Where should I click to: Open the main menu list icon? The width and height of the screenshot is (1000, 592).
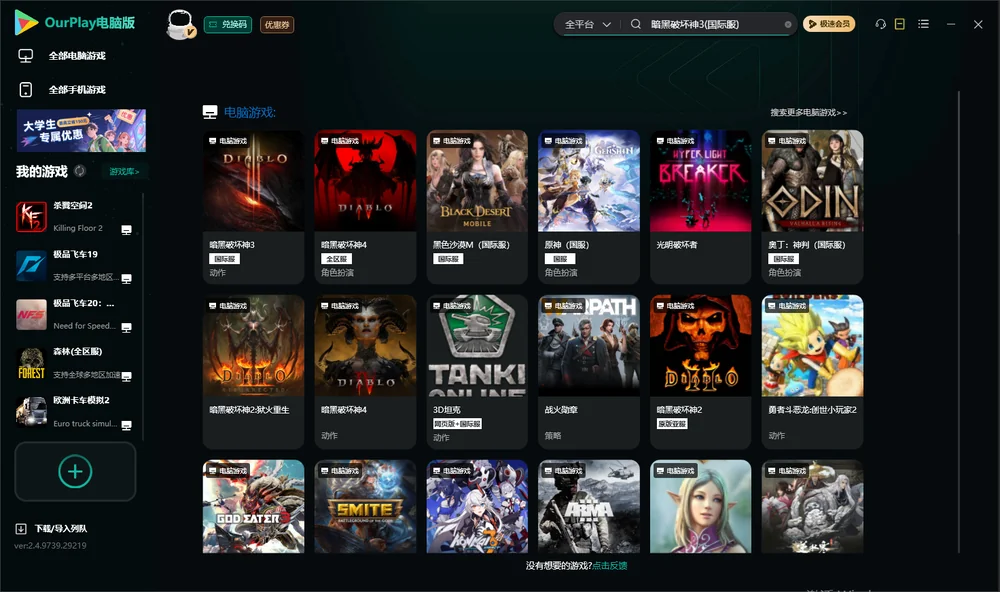point(923,24)
